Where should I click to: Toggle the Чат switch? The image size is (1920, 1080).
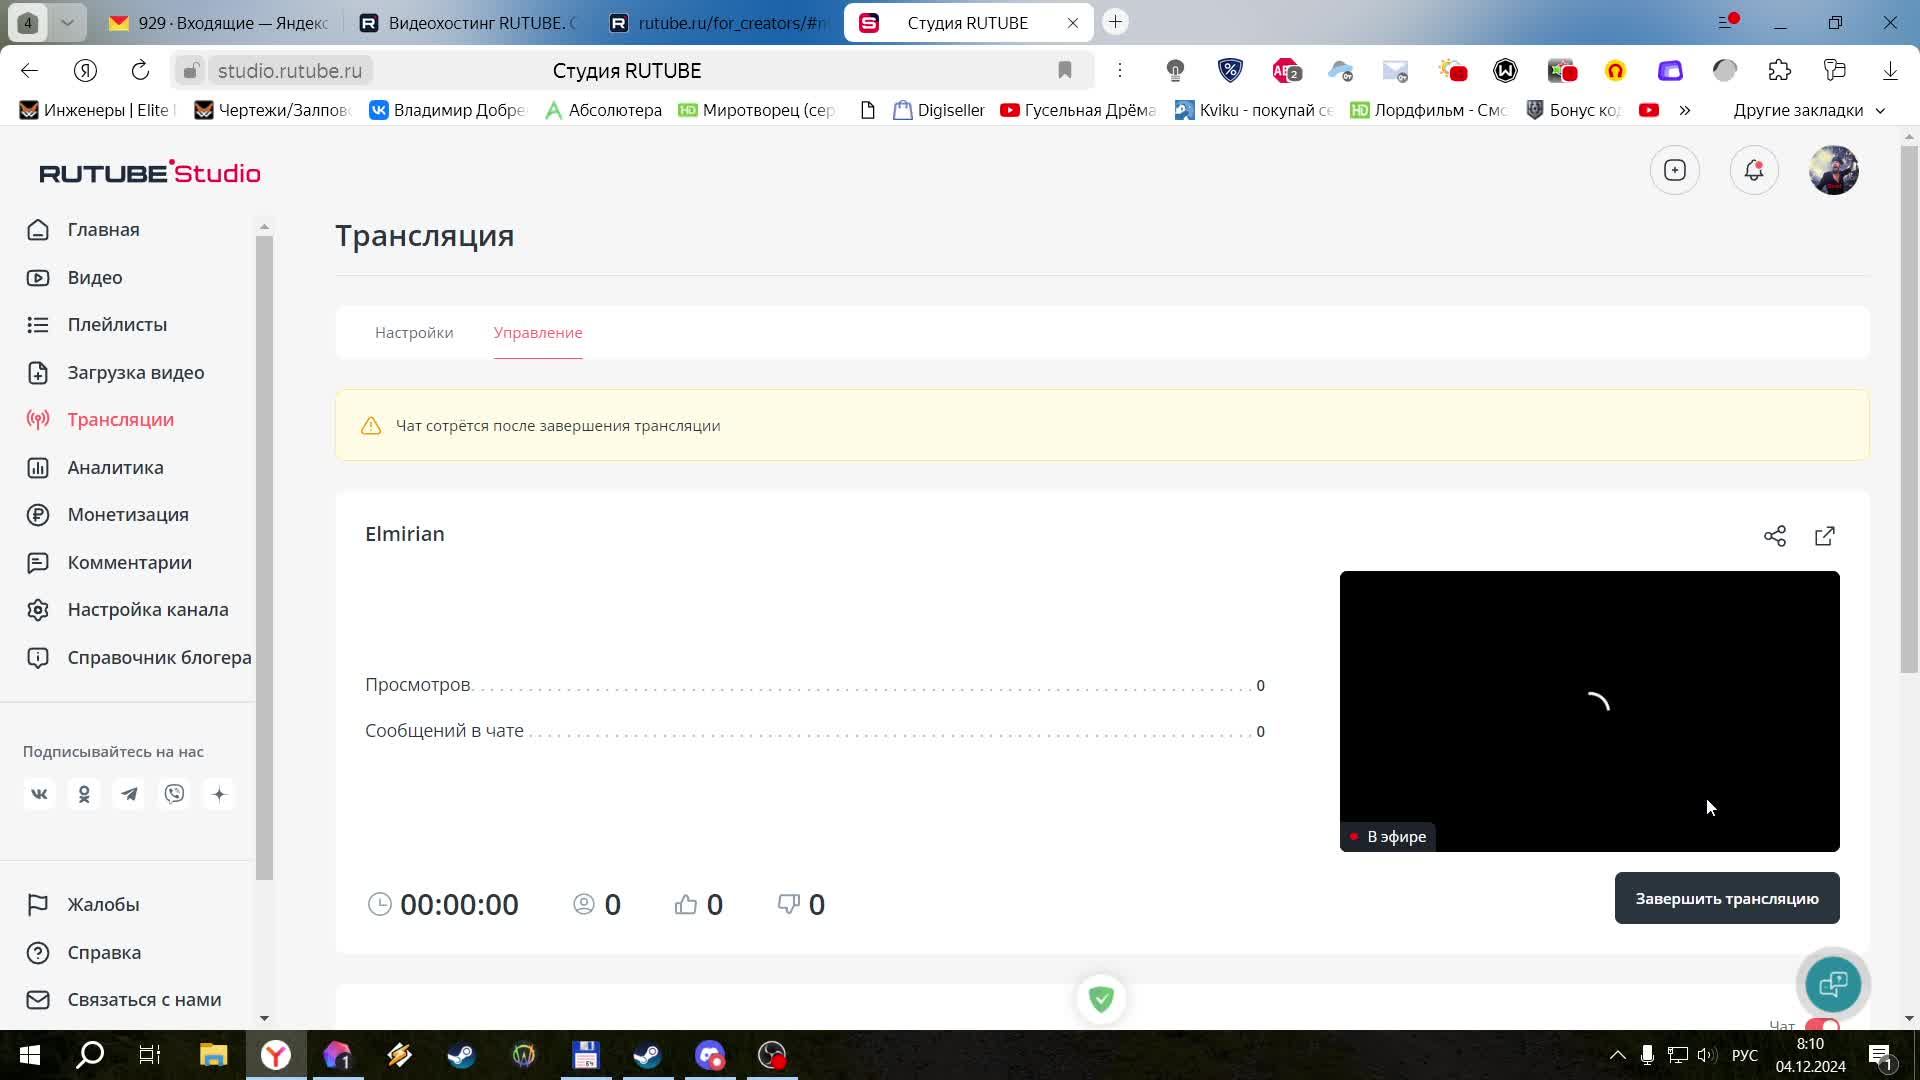click(1822, 1026)
